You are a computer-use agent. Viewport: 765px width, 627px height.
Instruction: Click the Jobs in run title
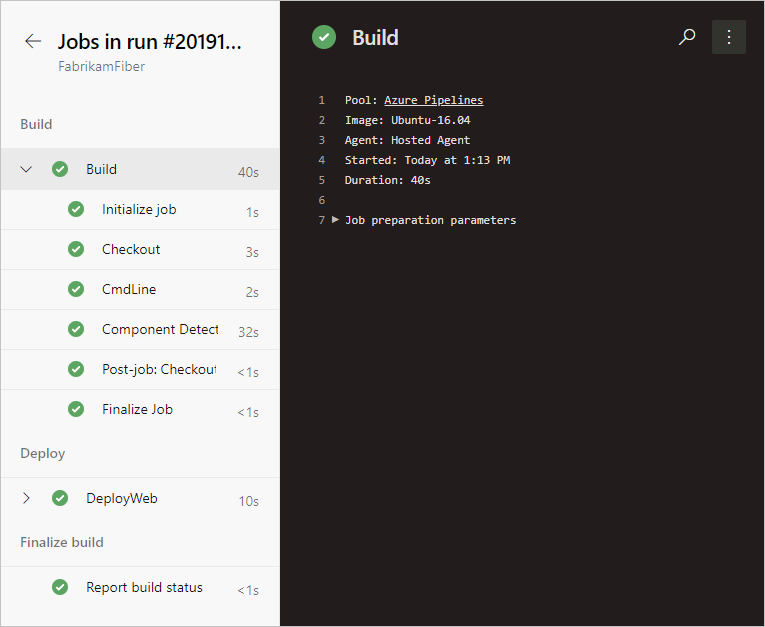pos(150,41)
